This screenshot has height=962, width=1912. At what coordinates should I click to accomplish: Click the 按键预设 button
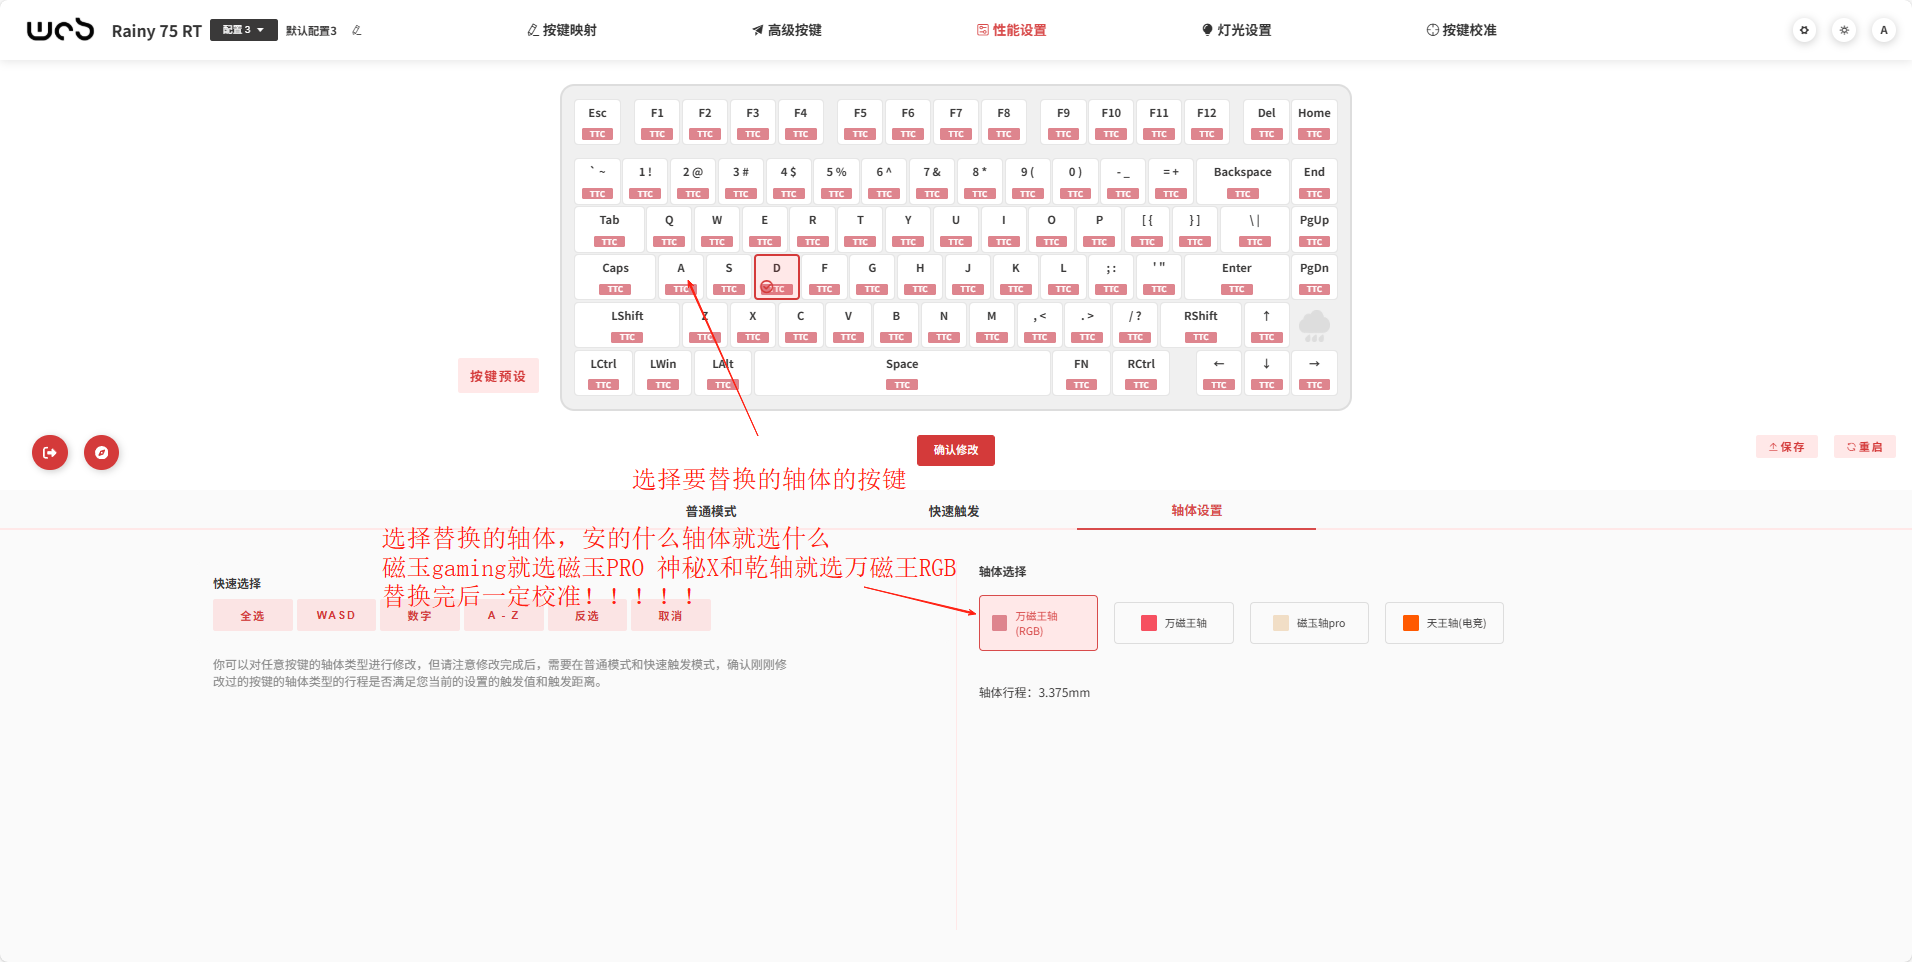tap(498, 376)
